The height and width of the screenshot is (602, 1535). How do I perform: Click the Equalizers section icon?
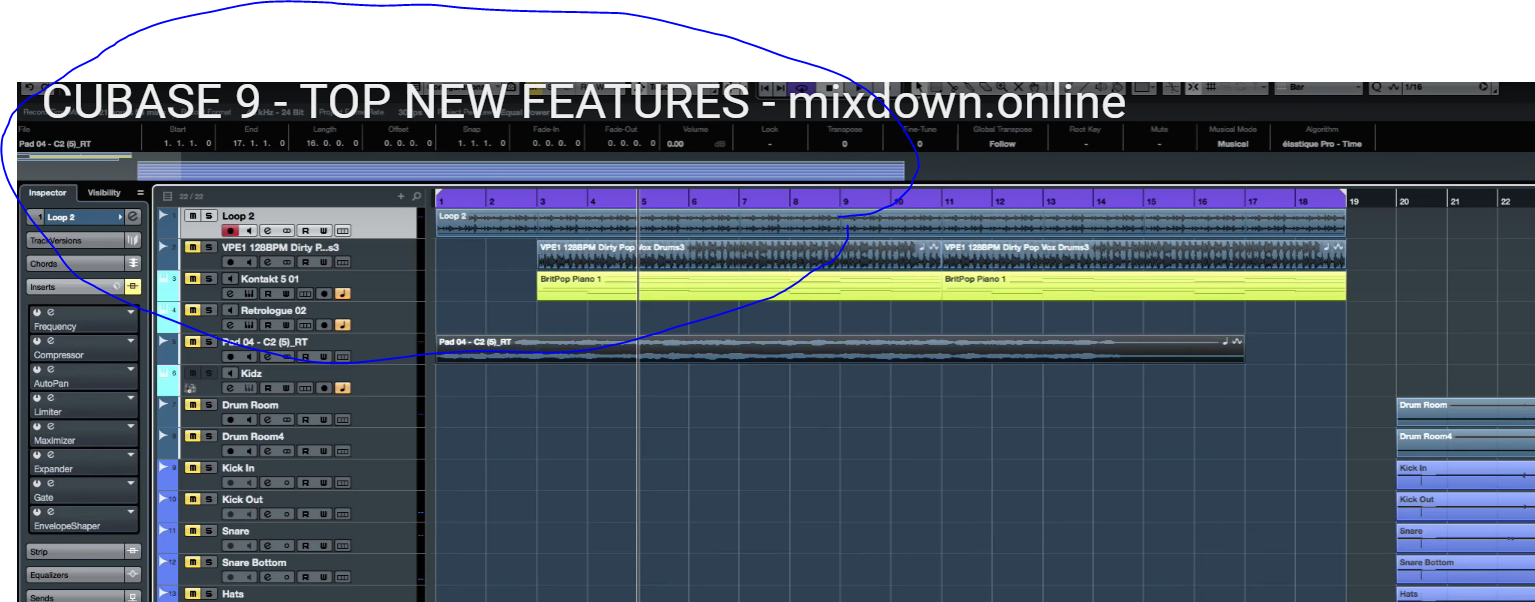pyautogui.click(x=133, y=574)
